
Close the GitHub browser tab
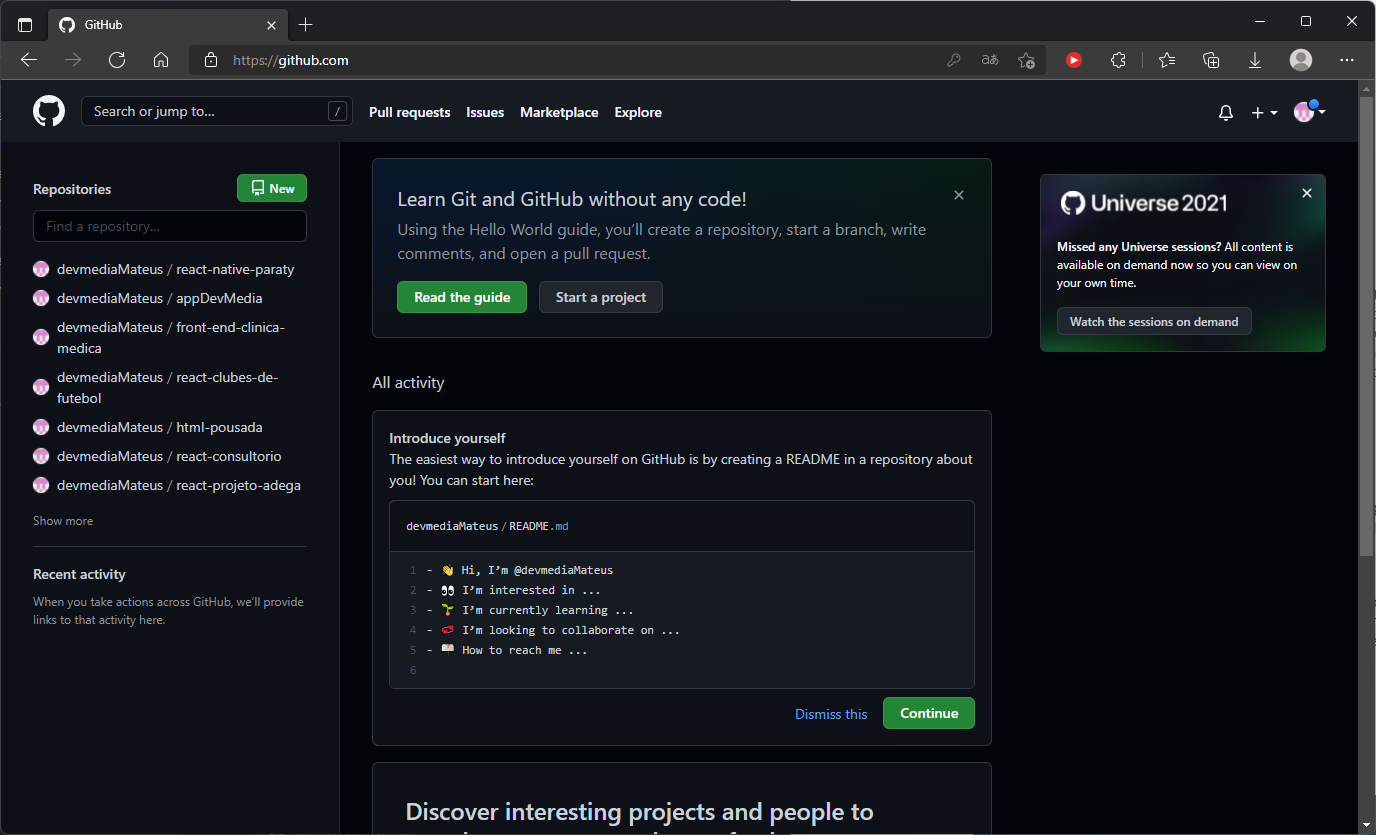[x=271, y=24]
